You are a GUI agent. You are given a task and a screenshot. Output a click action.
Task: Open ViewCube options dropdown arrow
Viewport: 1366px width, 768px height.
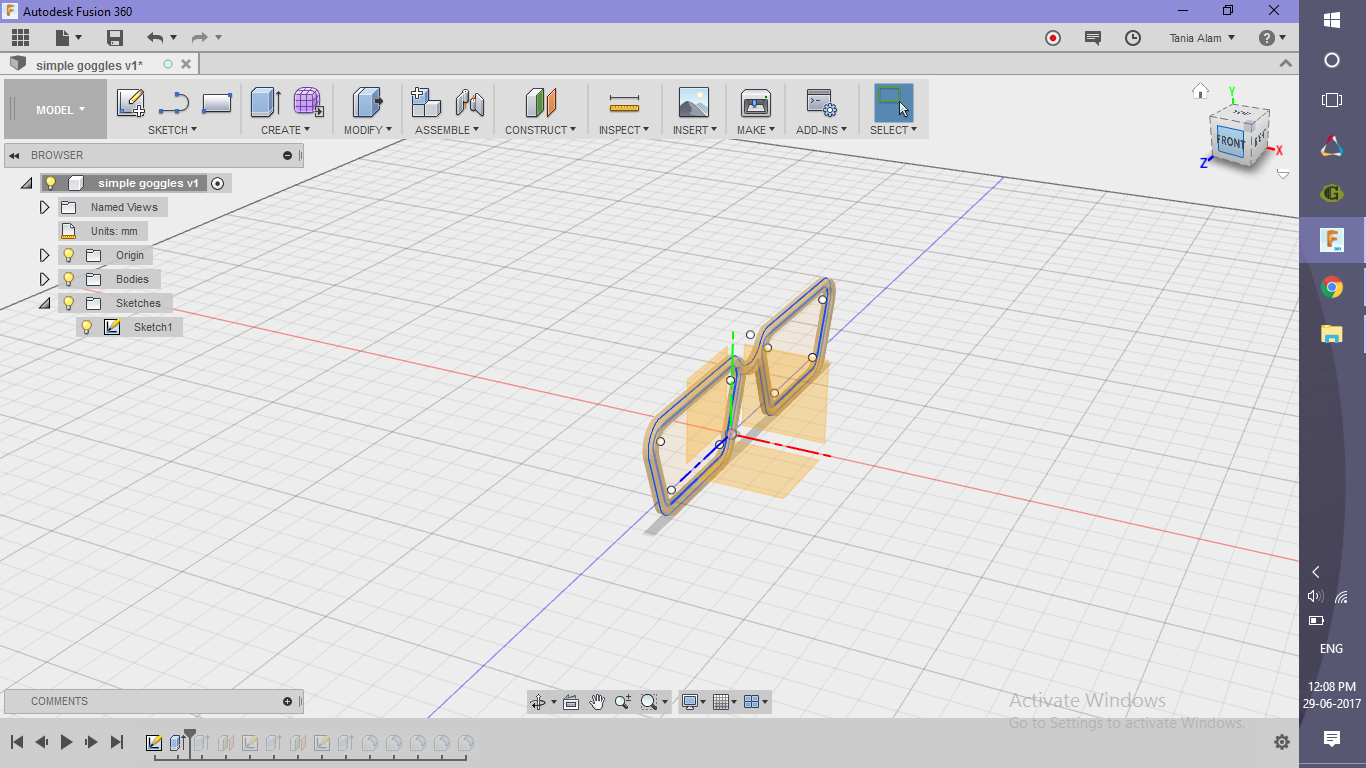point(1283,174)
